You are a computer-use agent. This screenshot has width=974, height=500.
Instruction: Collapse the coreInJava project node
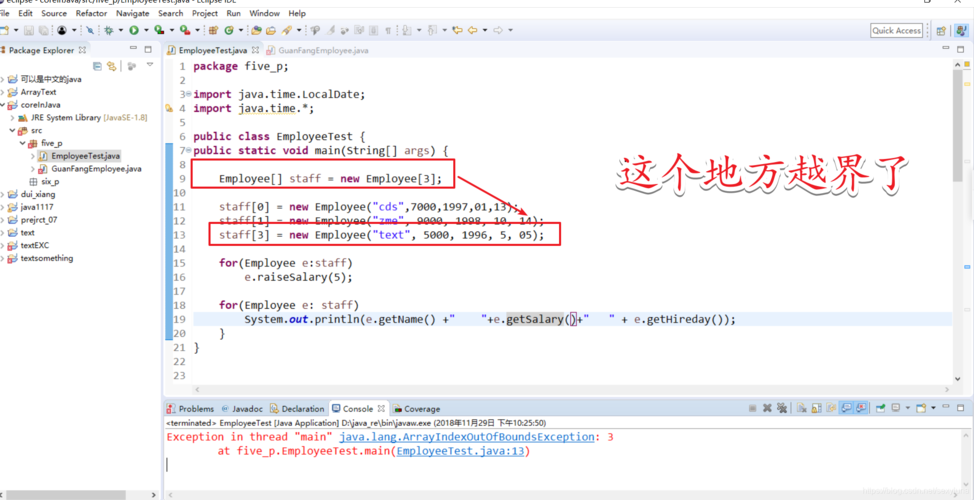pos(2,105)
